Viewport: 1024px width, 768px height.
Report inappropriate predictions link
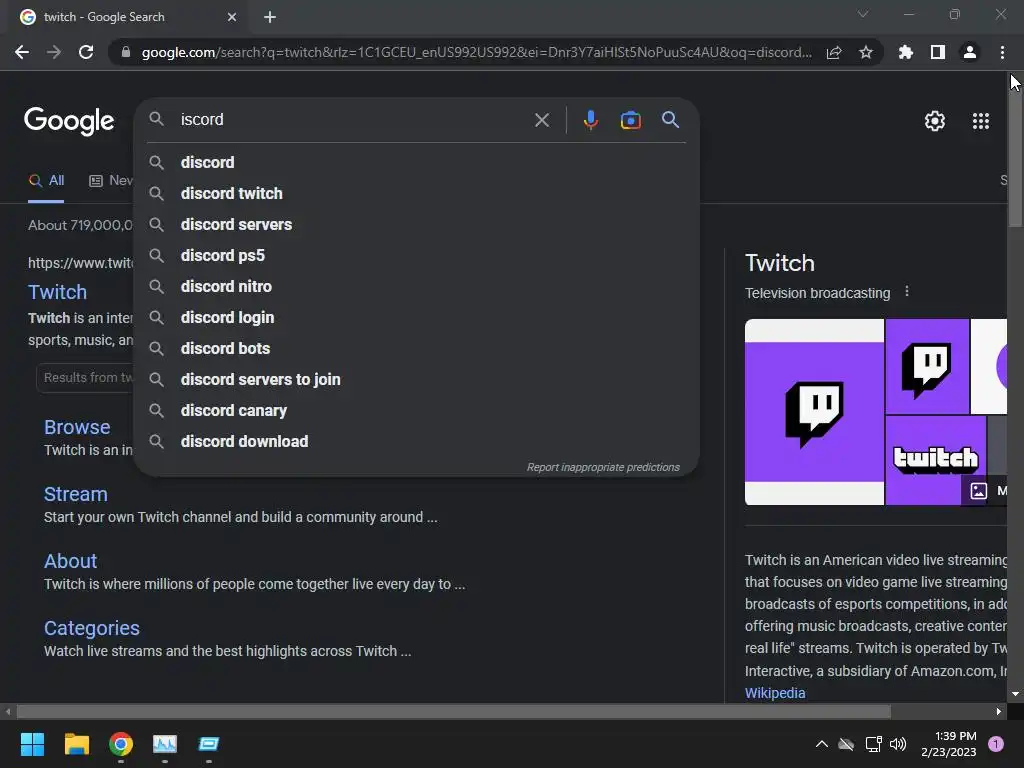(603, 468)
